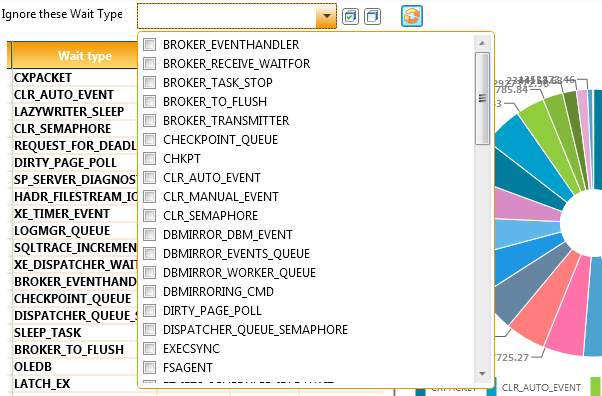
Task: Select CHECKPOINT_QUEUE row in wait table
Action: click(75, 298)
